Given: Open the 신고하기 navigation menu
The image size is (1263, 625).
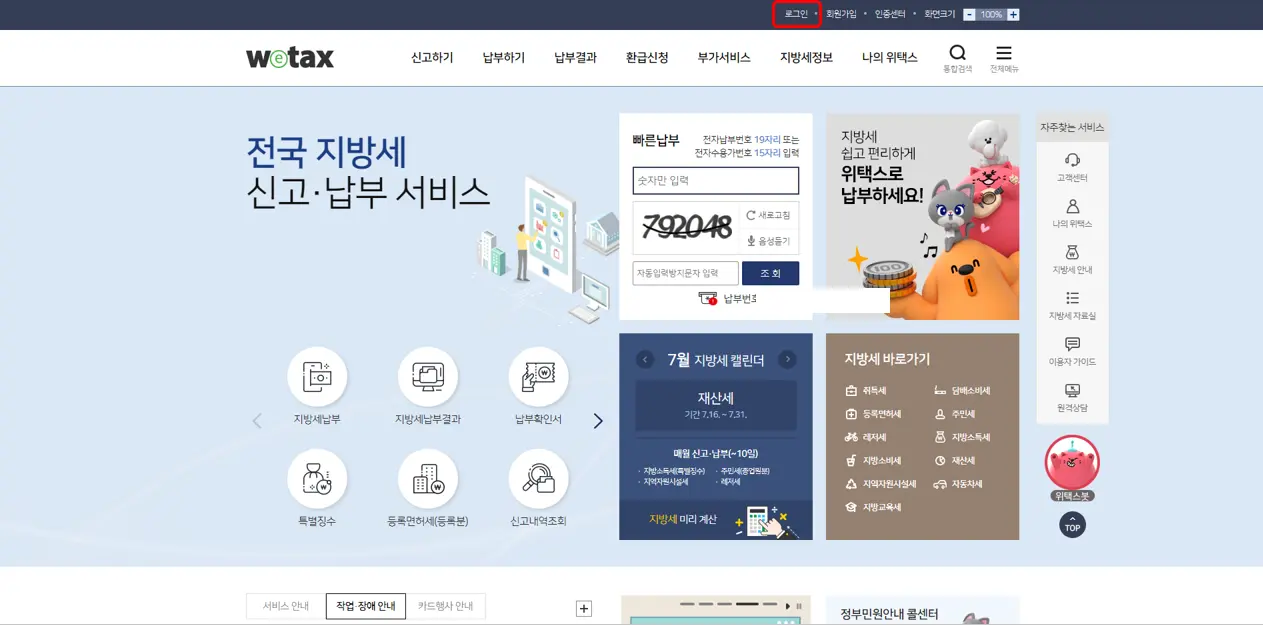Looking at the screenshot, I should [x=430, y=58].
